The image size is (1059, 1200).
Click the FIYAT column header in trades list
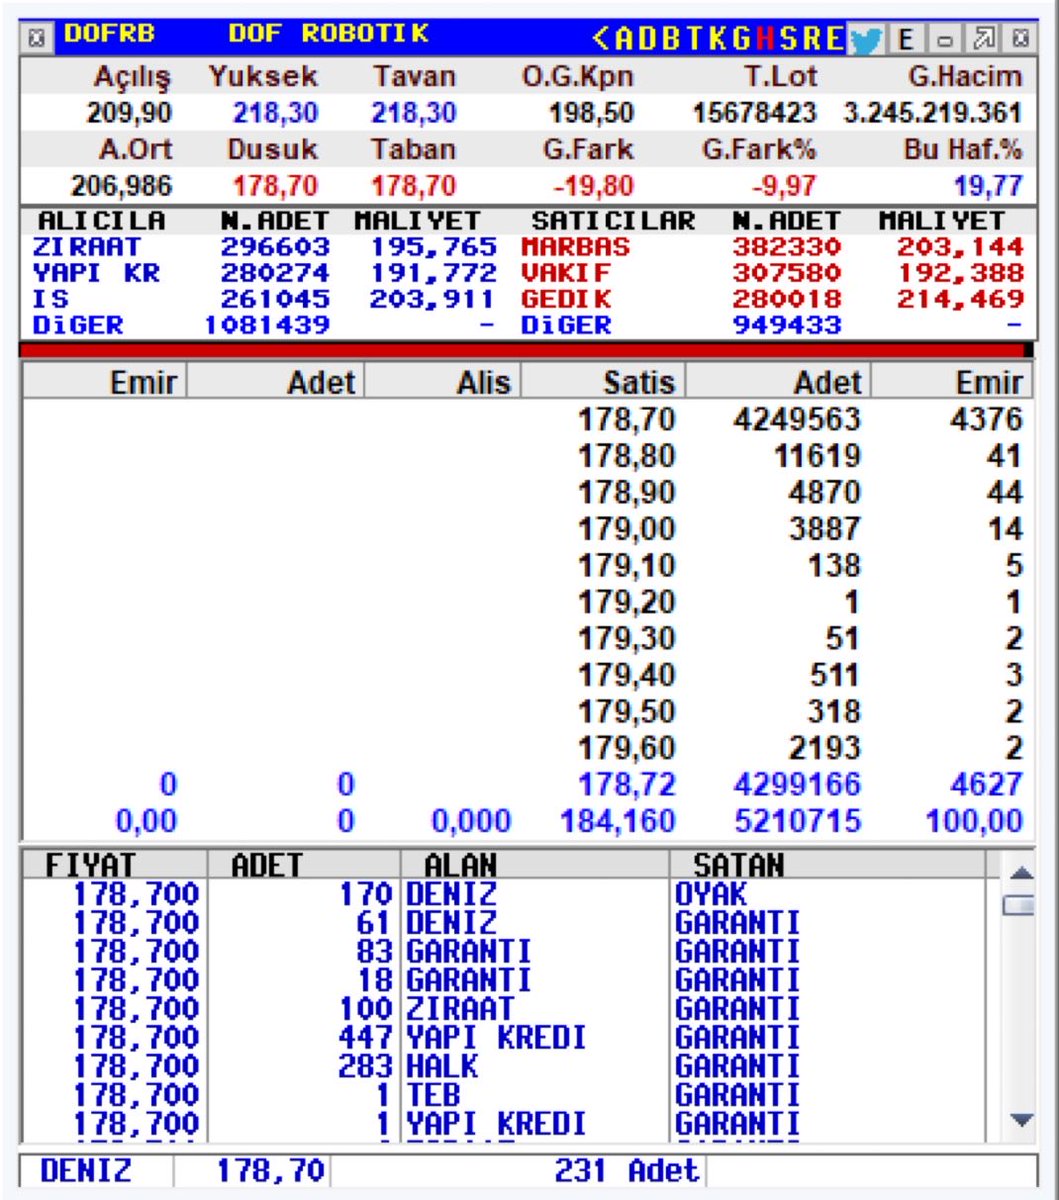pos(114,864)
